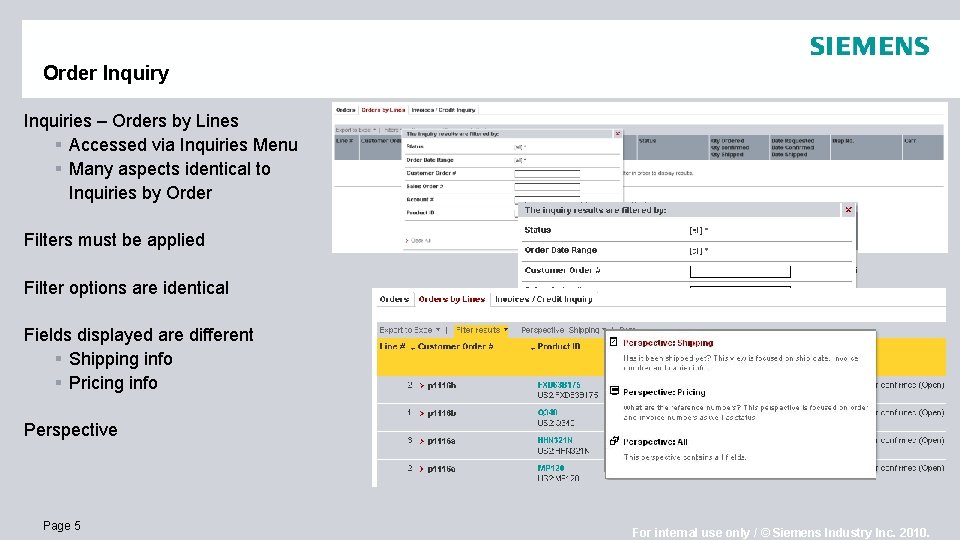This screenshot has height=540, width=960.
Task: Open the Order Date Range dropdown in the small popup
Action: 520,160
